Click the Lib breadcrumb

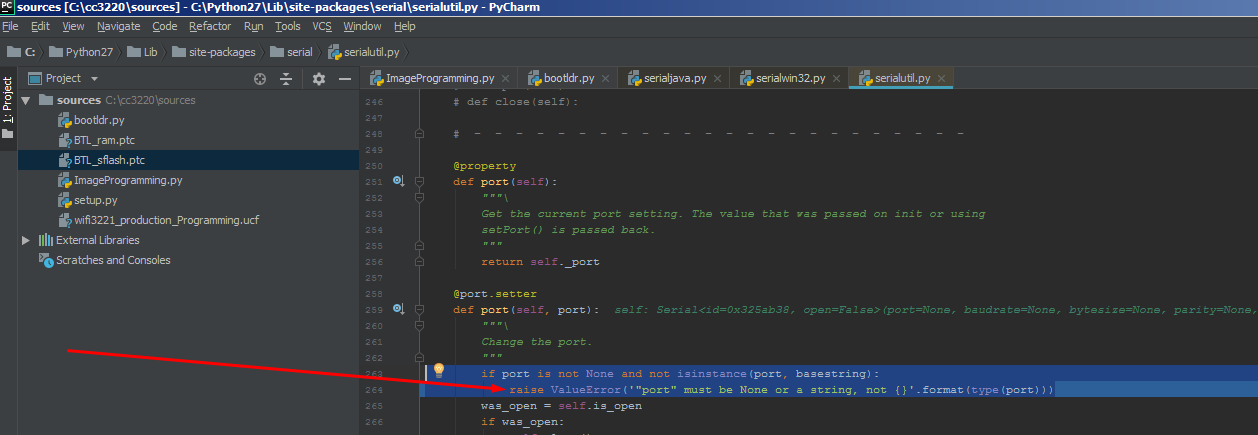click(x=142, y=52)
